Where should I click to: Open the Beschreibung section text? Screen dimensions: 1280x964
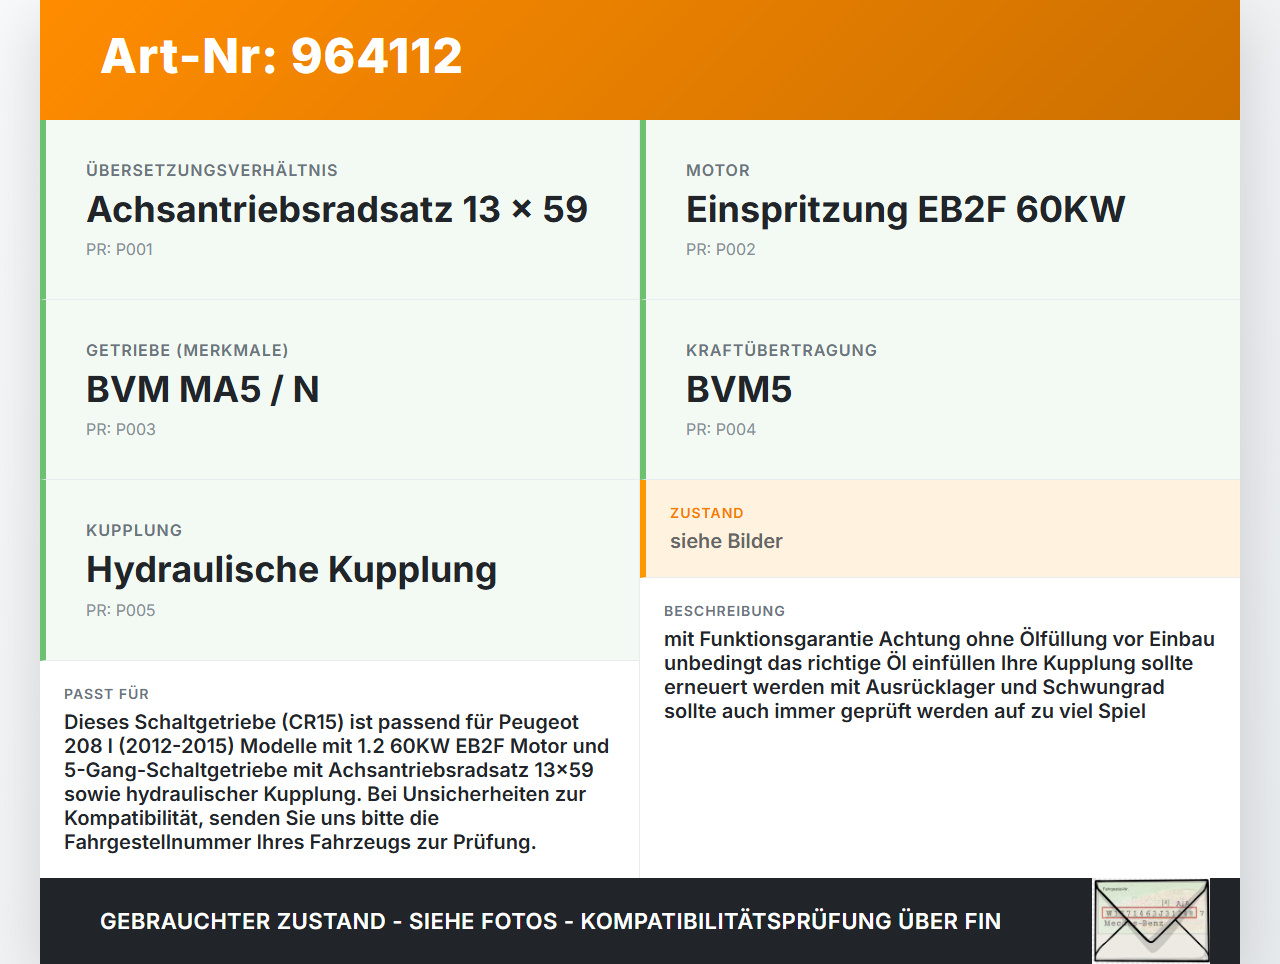click(940, 675)
